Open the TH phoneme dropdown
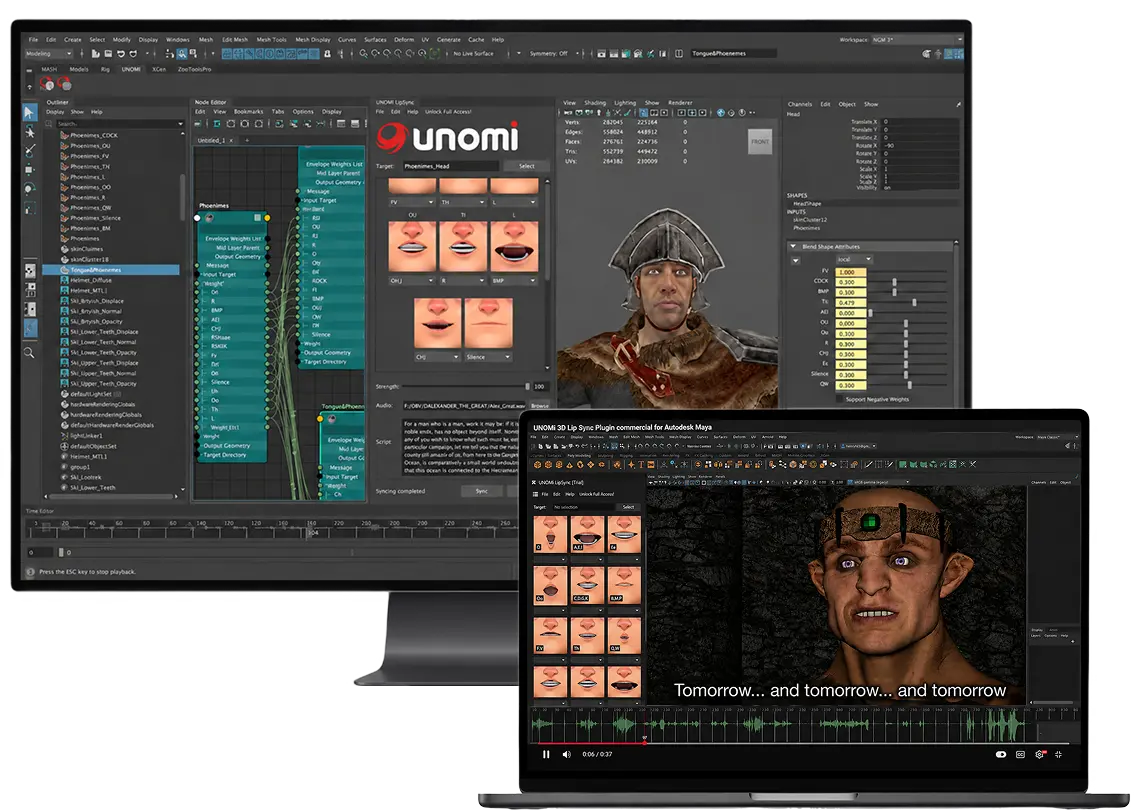 coord(463,202)
